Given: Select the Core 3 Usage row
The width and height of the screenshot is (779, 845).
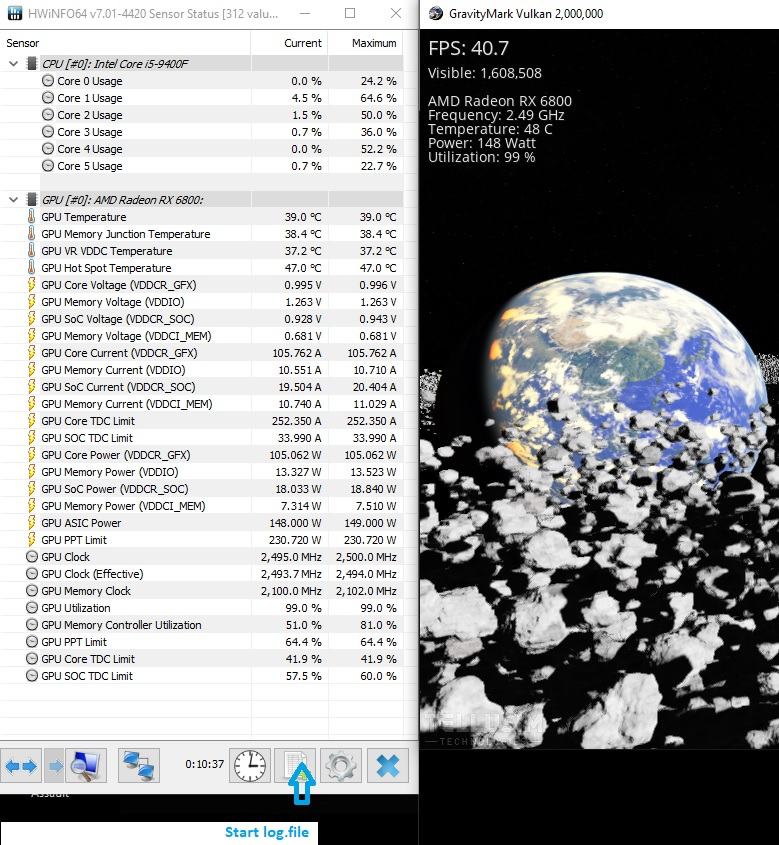Looking at the screenshot, I should point(201,132).
